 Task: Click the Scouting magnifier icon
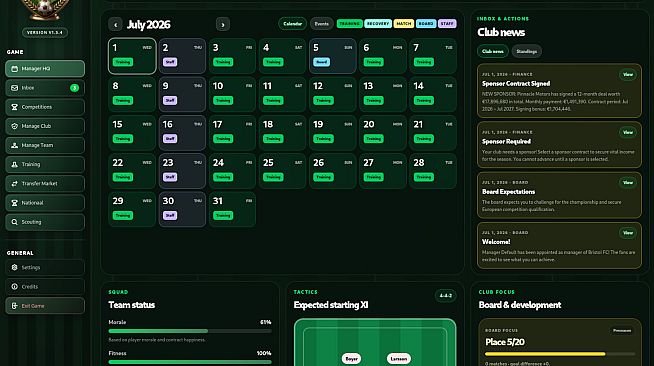15,222
